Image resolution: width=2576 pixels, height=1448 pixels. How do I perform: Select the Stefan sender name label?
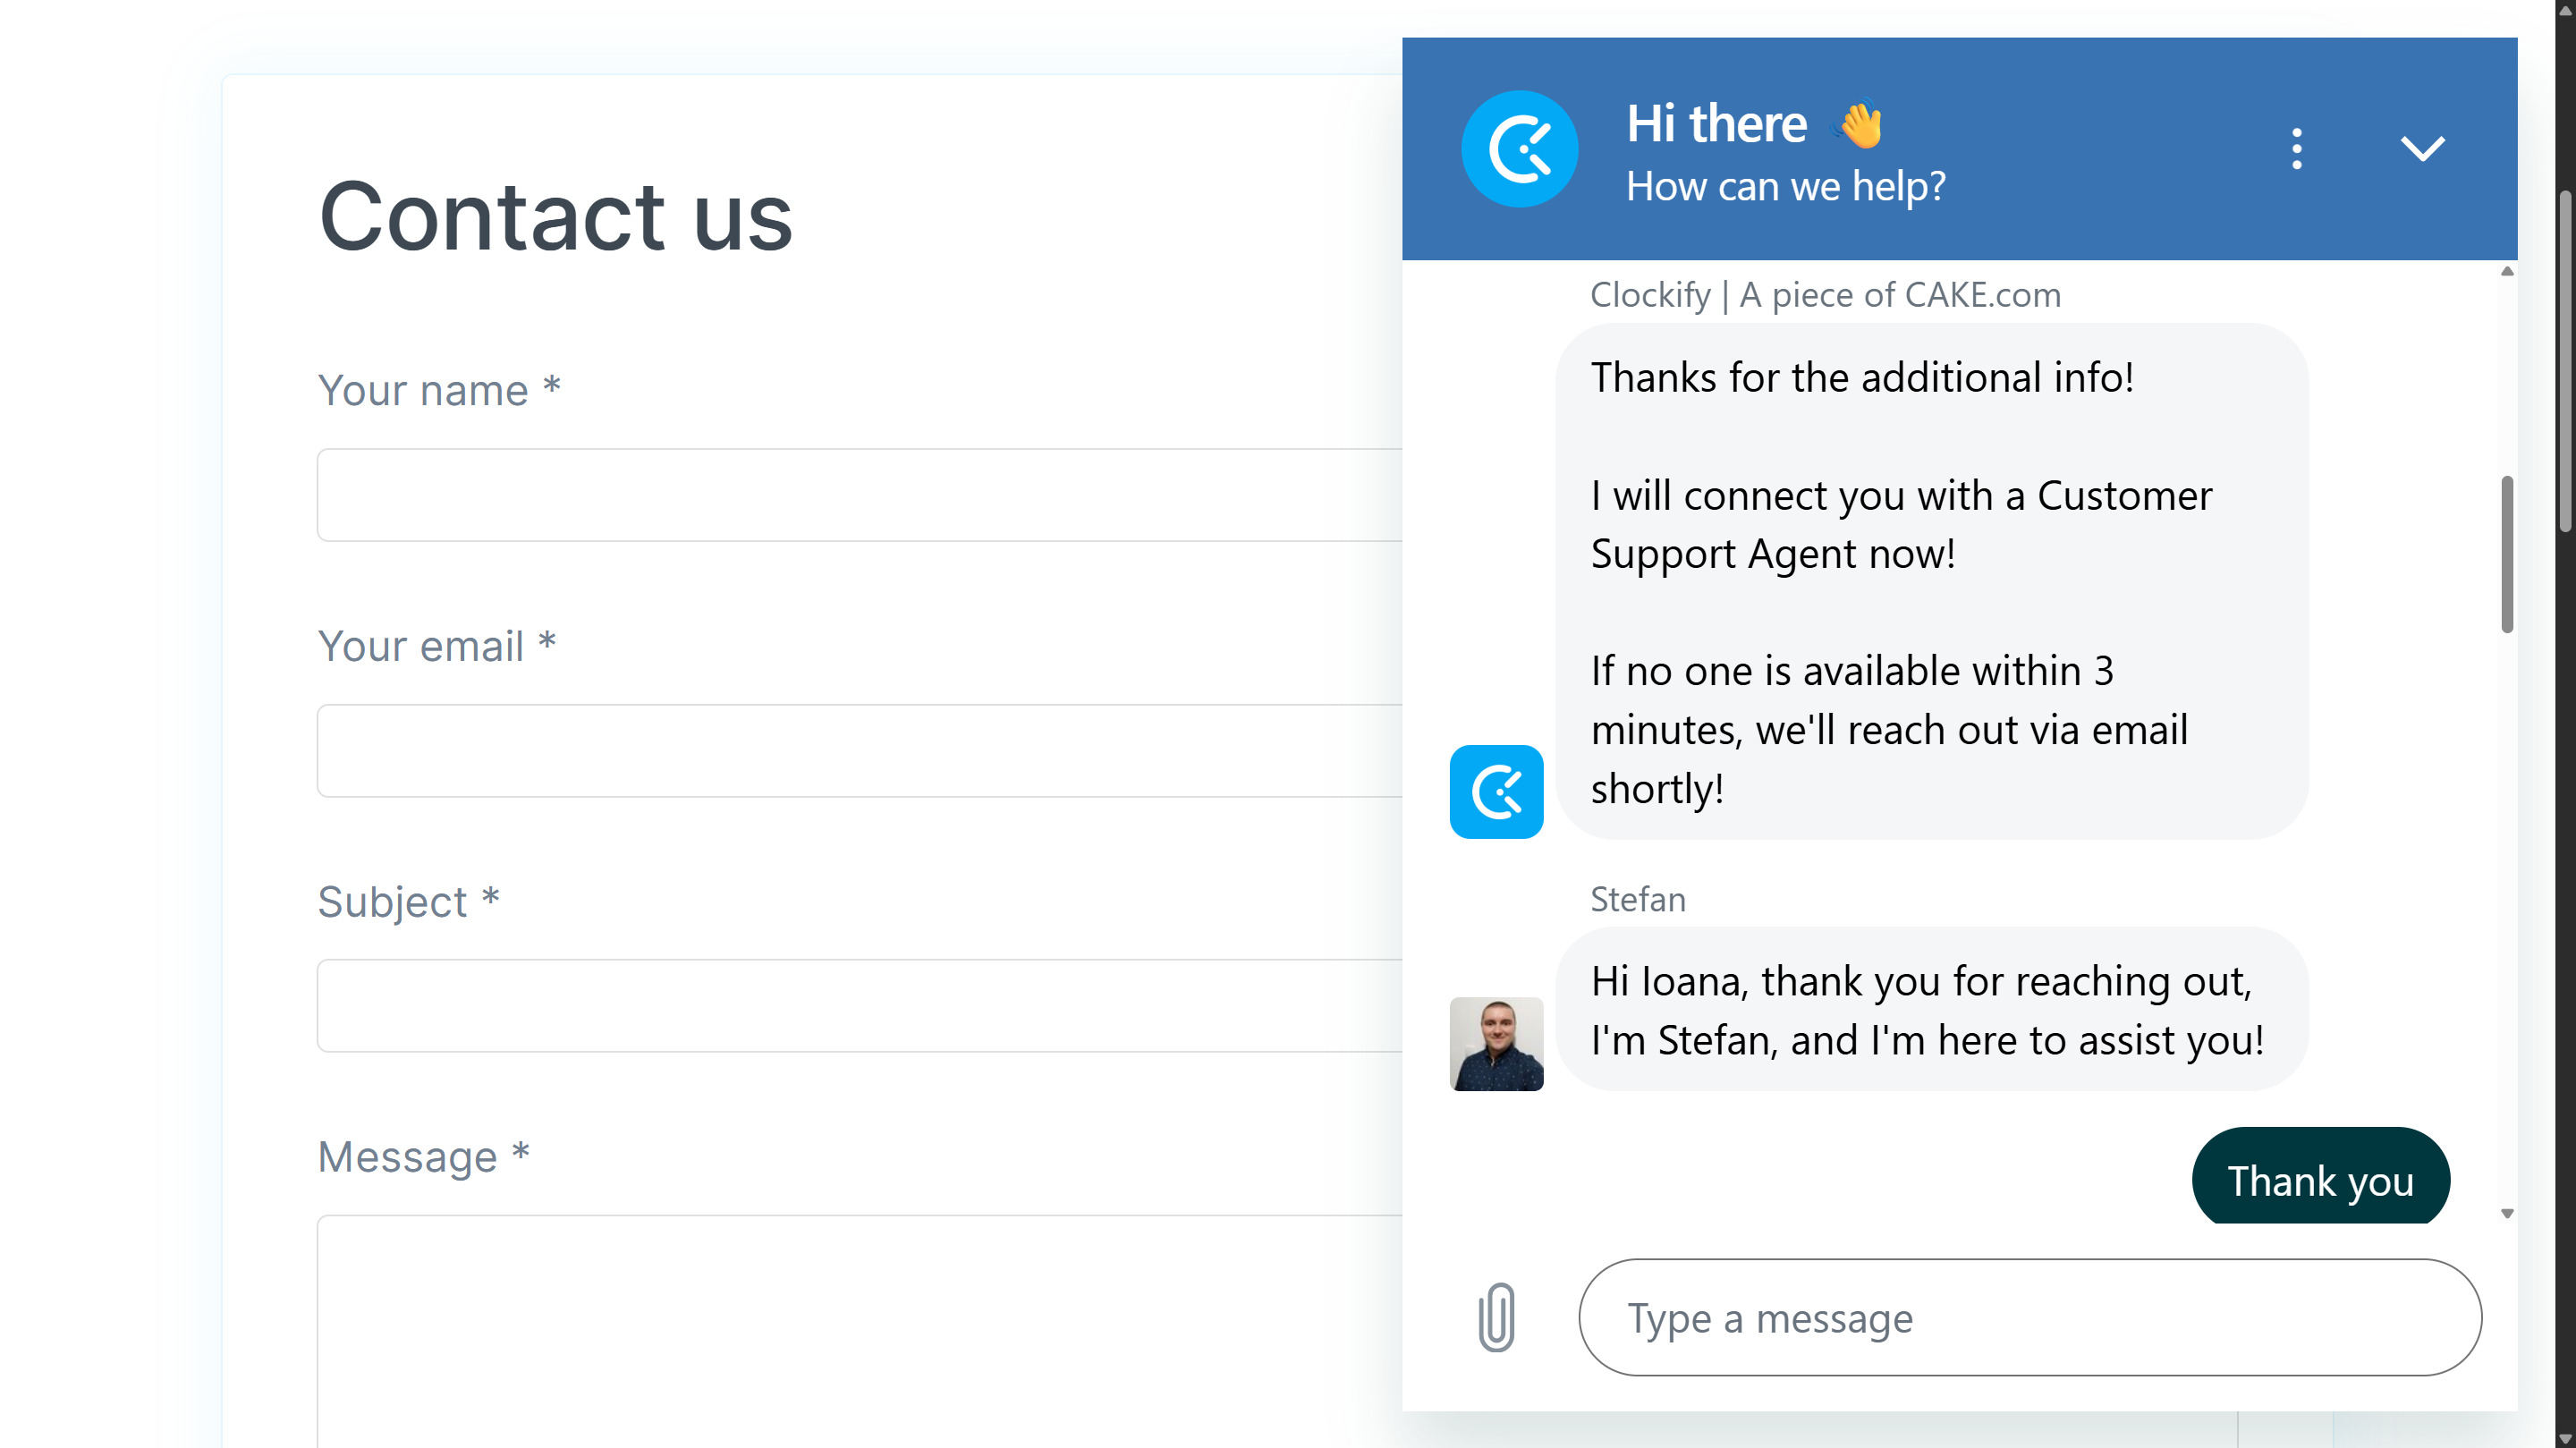tap(1637, 899)
